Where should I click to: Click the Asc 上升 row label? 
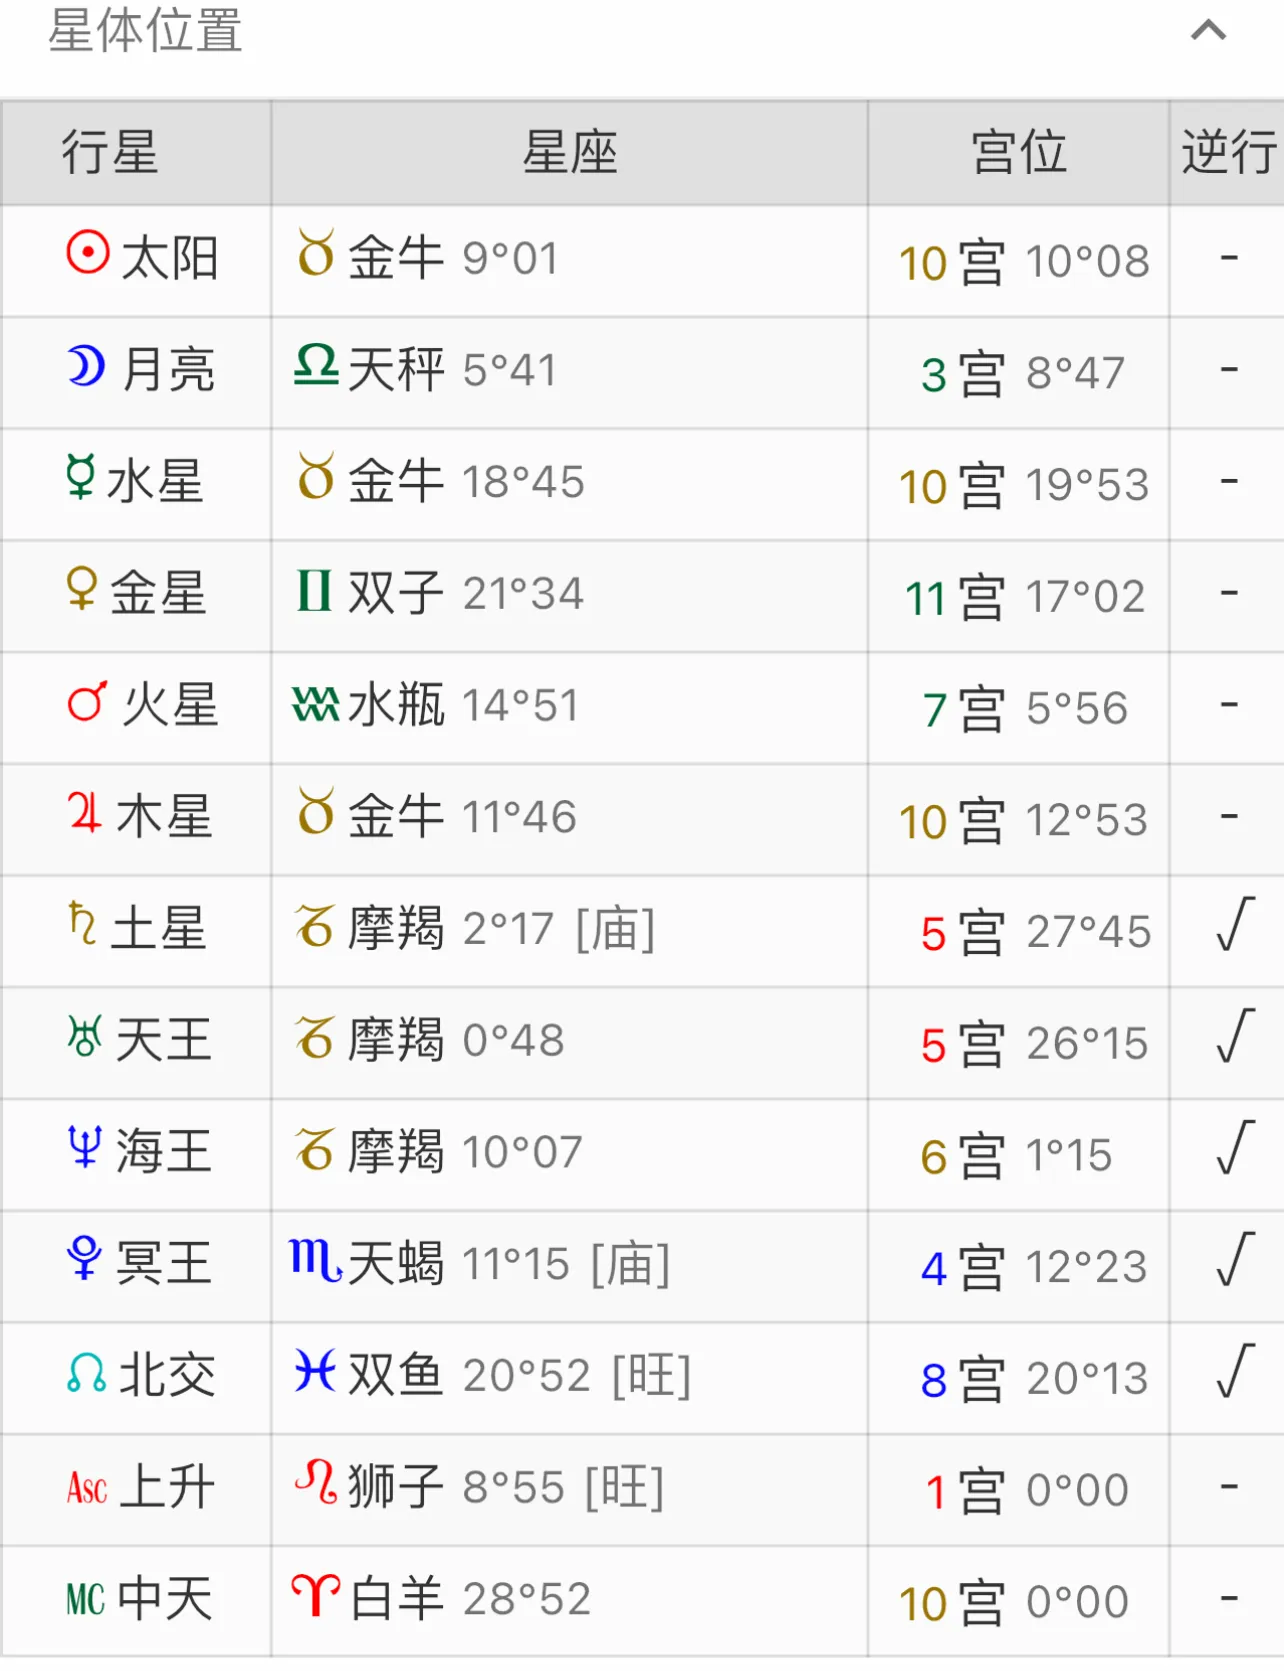pyautogui.click(x=140, y=1487)
